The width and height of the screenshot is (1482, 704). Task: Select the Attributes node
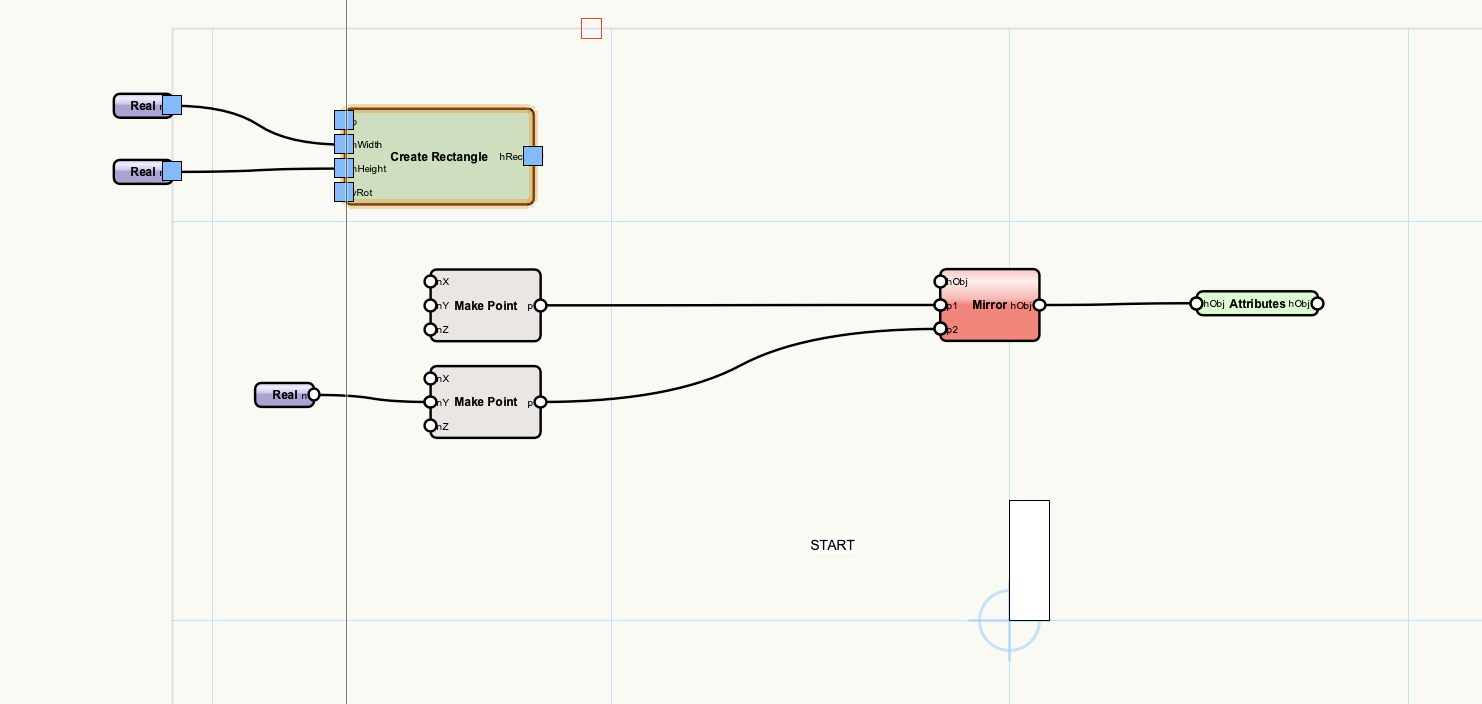pyautogui.click(x=1256, y=304)
